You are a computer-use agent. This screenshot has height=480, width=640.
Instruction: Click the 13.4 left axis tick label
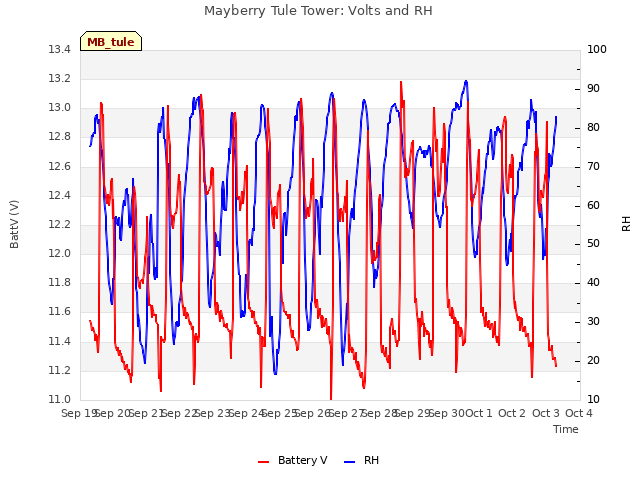(60, 49)
